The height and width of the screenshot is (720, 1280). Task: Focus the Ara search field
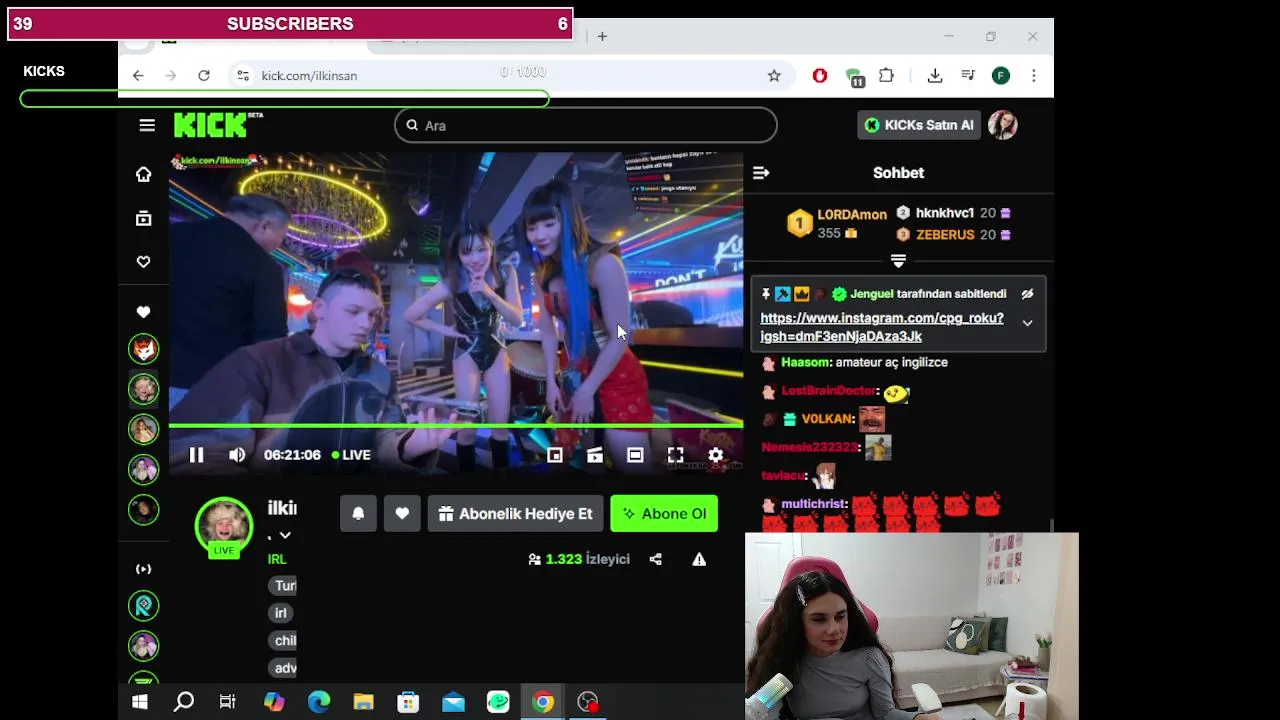click(586, 125)
